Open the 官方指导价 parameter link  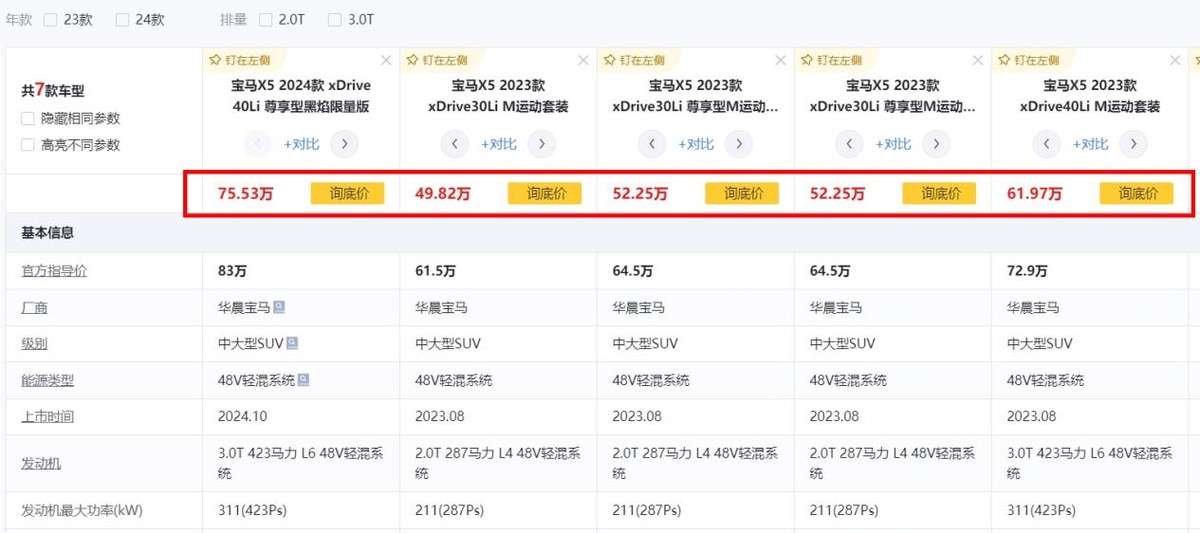pyautogui.click(x=54, y=271)
